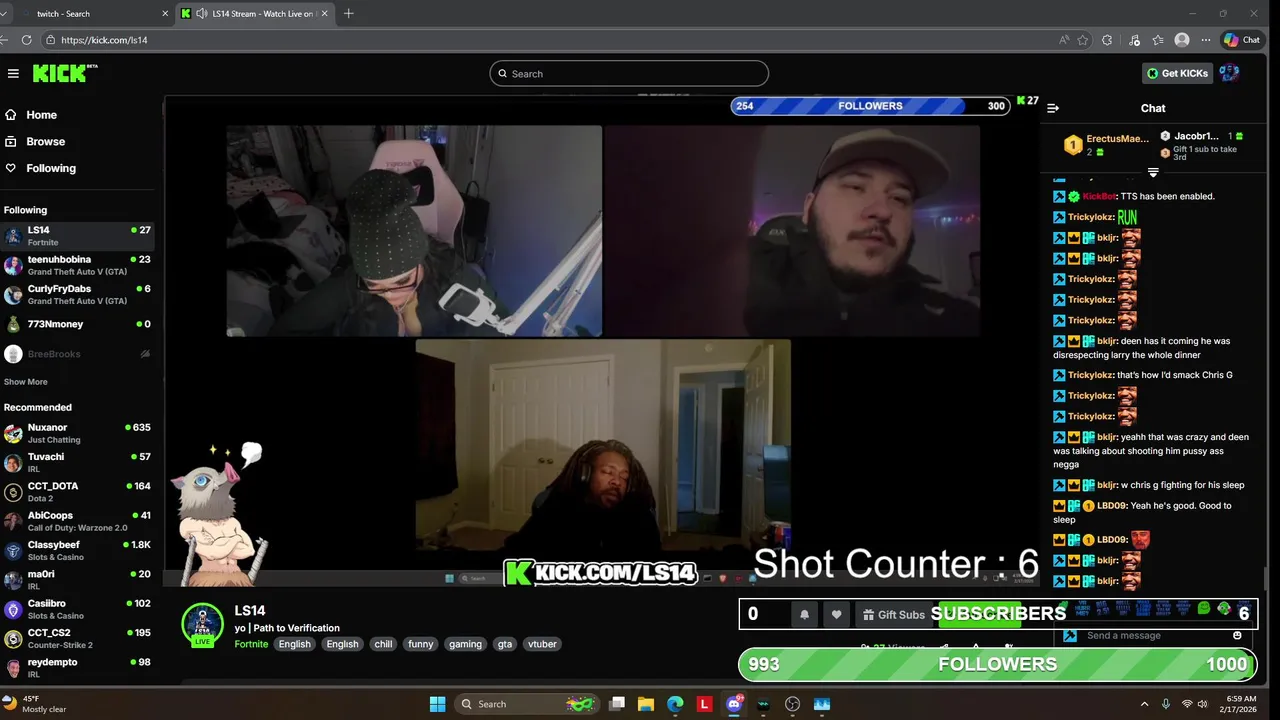
Task: Click the KICK logo
Action: [65, 73]
